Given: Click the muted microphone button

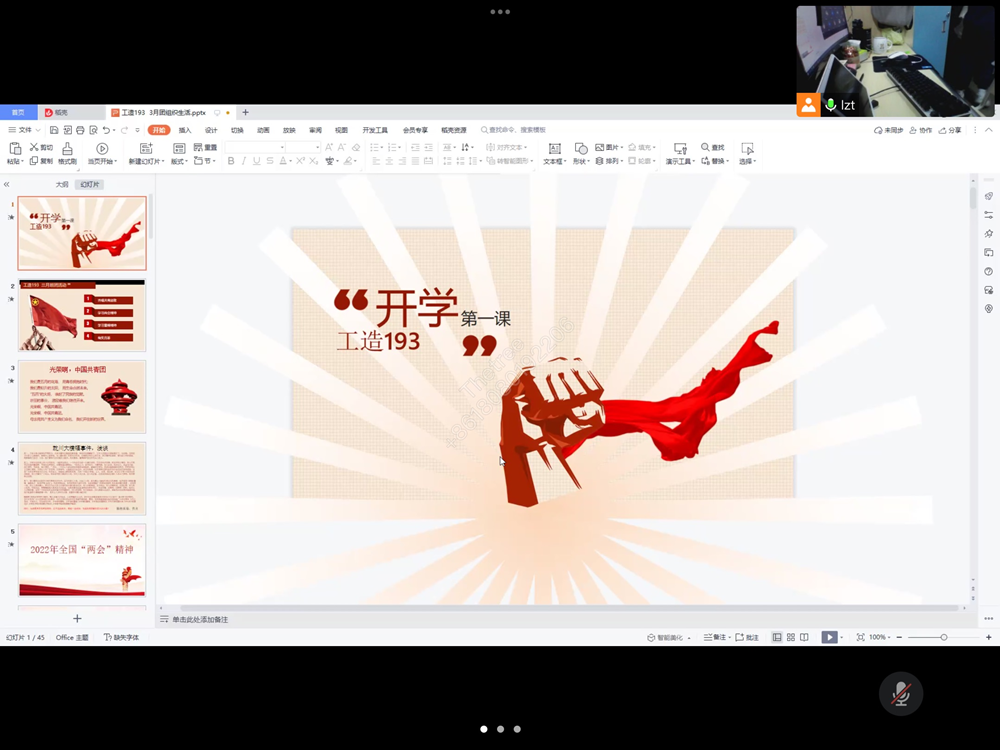Looking at the screenshot, I should pyautogui.click(x=901, y=694).
